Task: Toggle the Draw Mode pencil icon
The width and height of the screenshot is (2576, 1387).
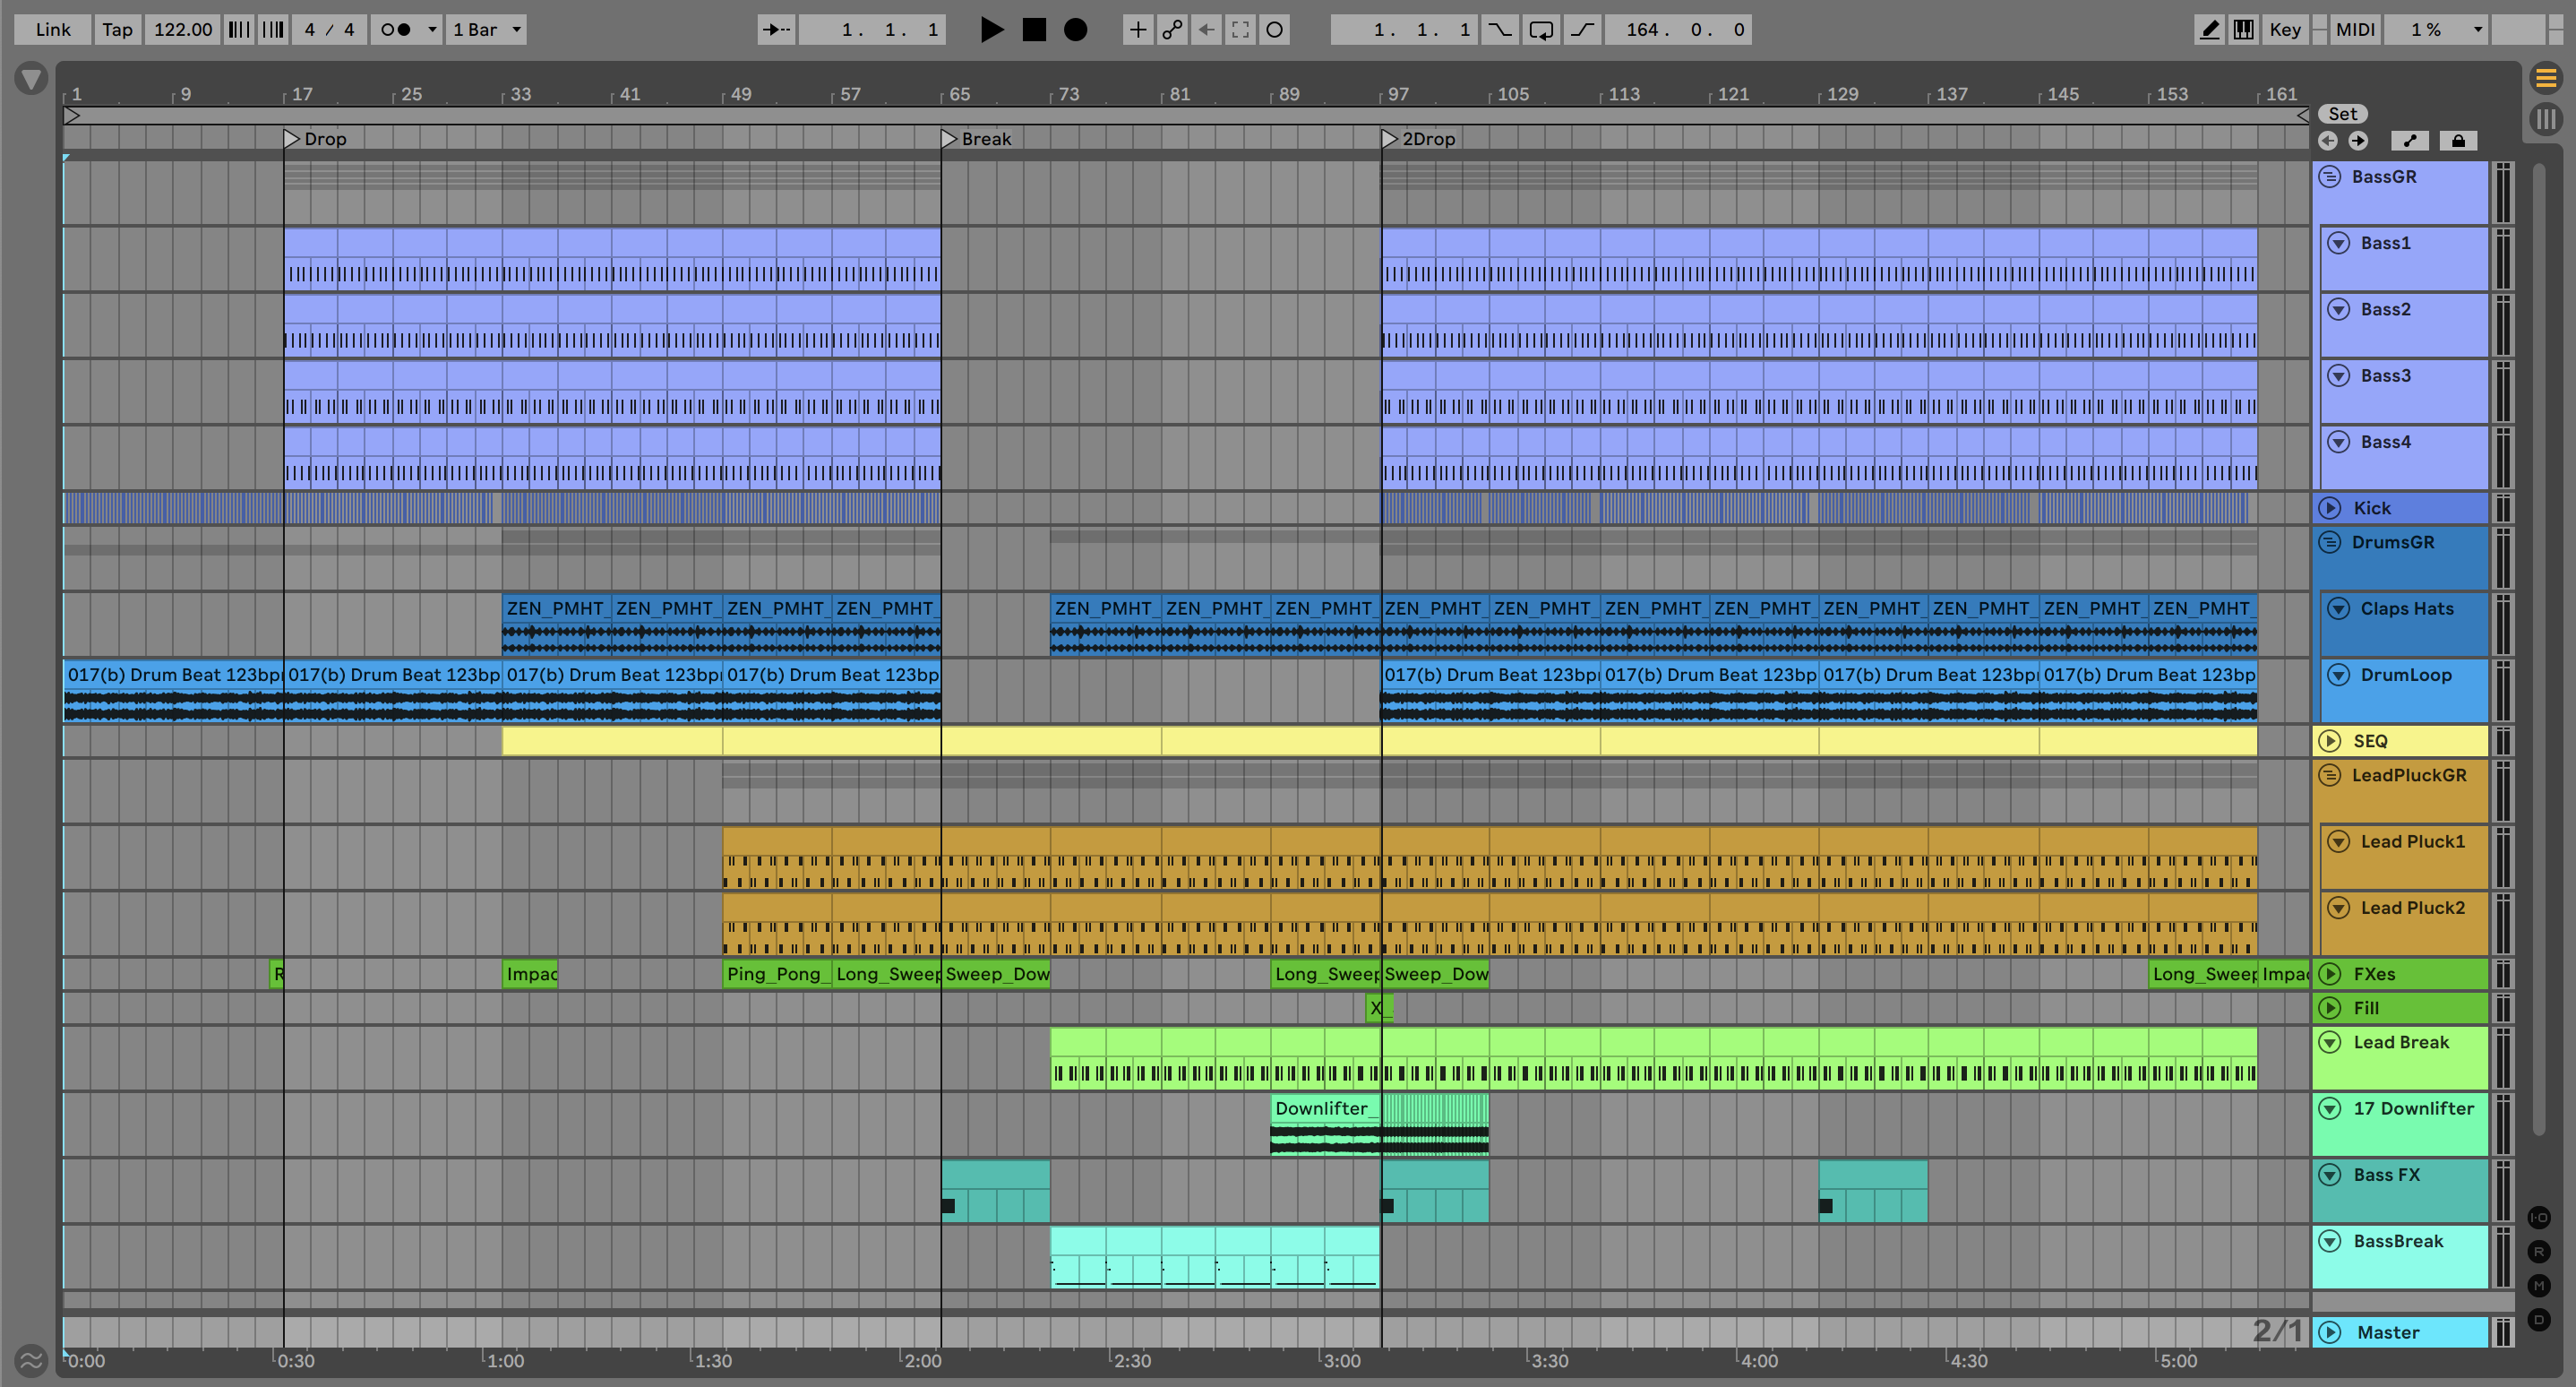Action: pyautogui.click(x=2210, y=30)
